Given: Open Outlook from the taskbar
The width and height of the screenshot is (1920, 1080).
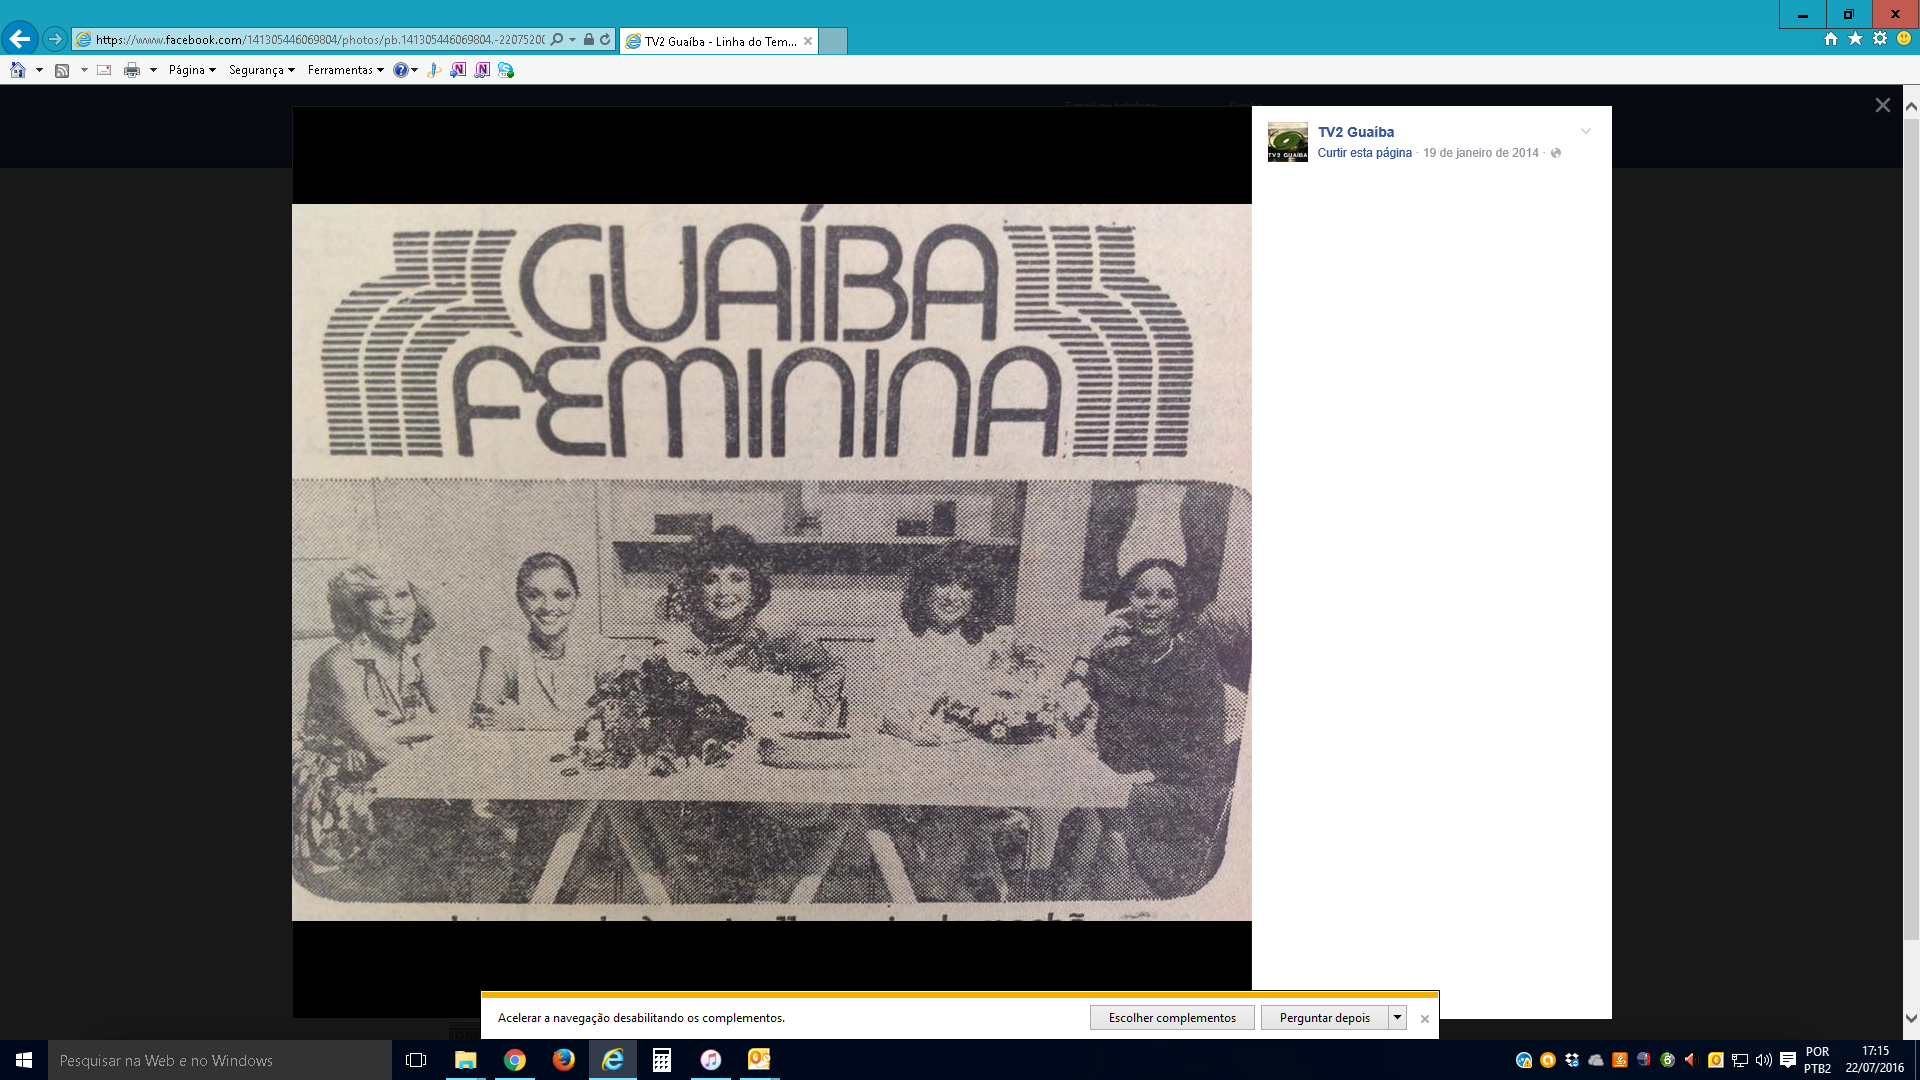Looking at the screenshot, I should coord(760,1060).
